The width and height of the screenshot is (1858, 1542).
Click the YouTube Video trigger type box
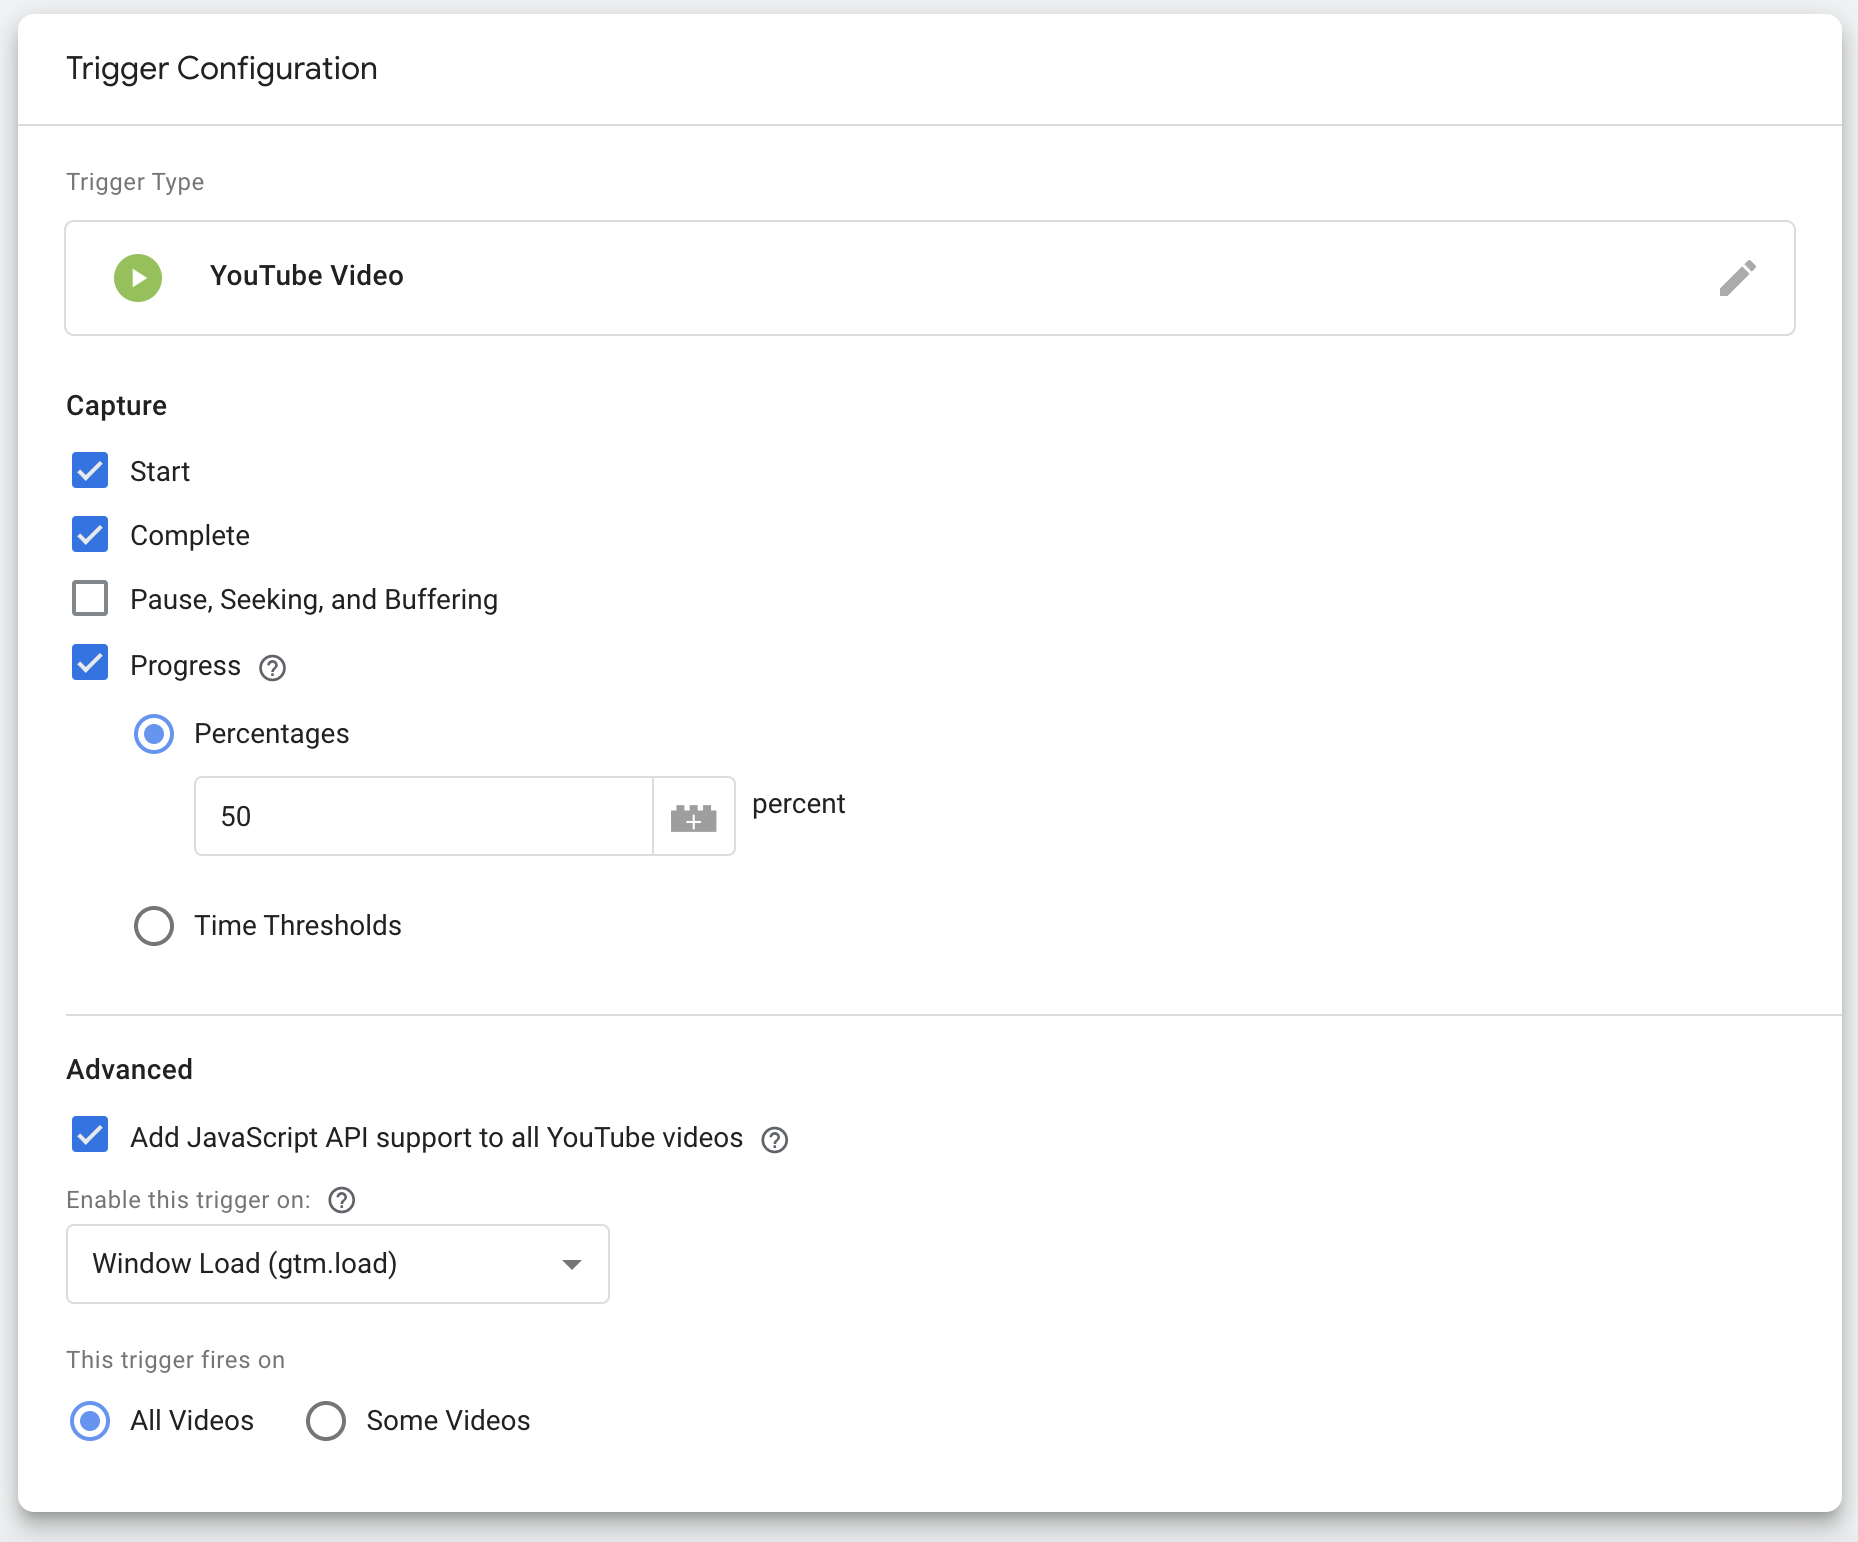[930, 278]
